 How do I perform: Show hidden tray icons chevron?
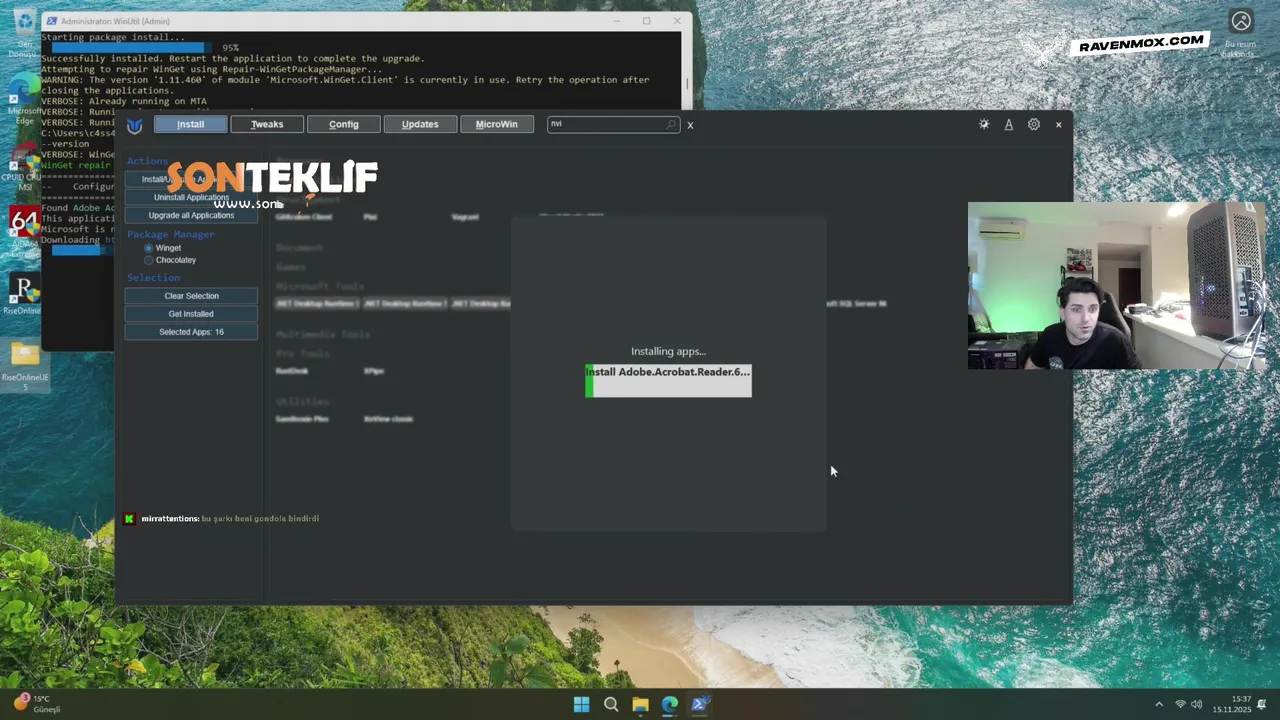pos(1159,705)
